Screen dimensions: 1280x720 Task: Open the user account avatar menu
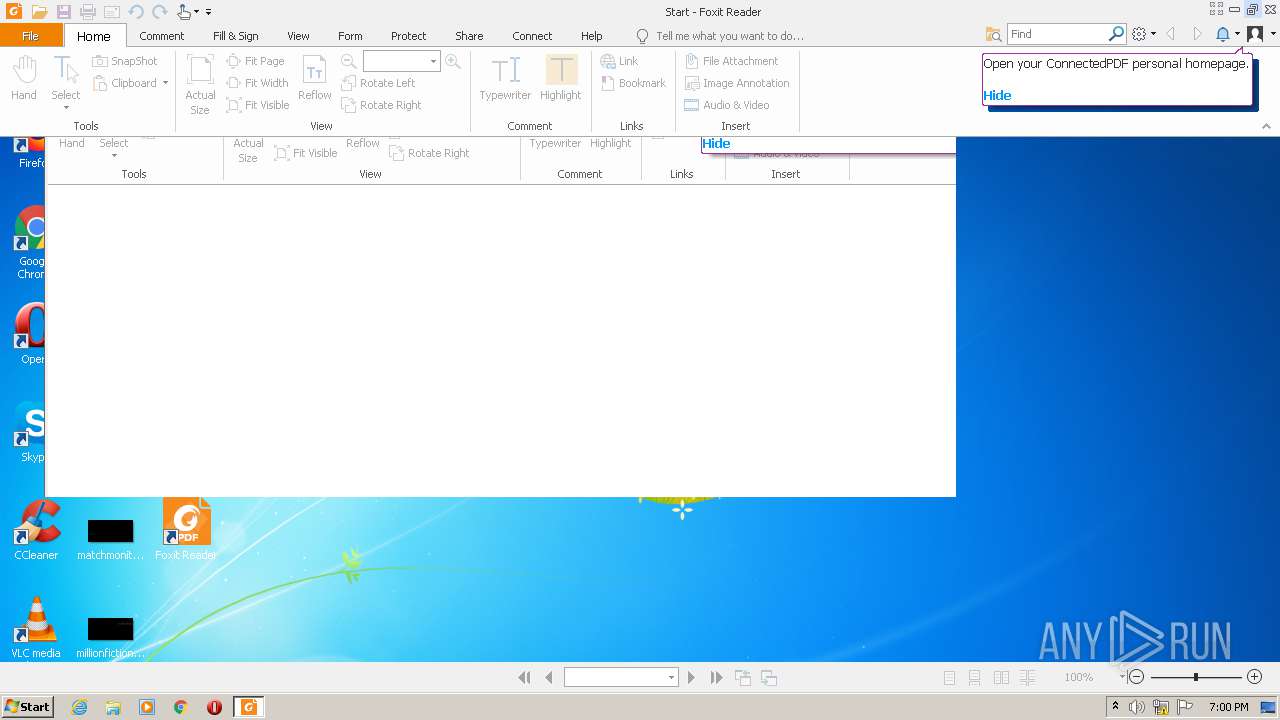point(1260,34)
